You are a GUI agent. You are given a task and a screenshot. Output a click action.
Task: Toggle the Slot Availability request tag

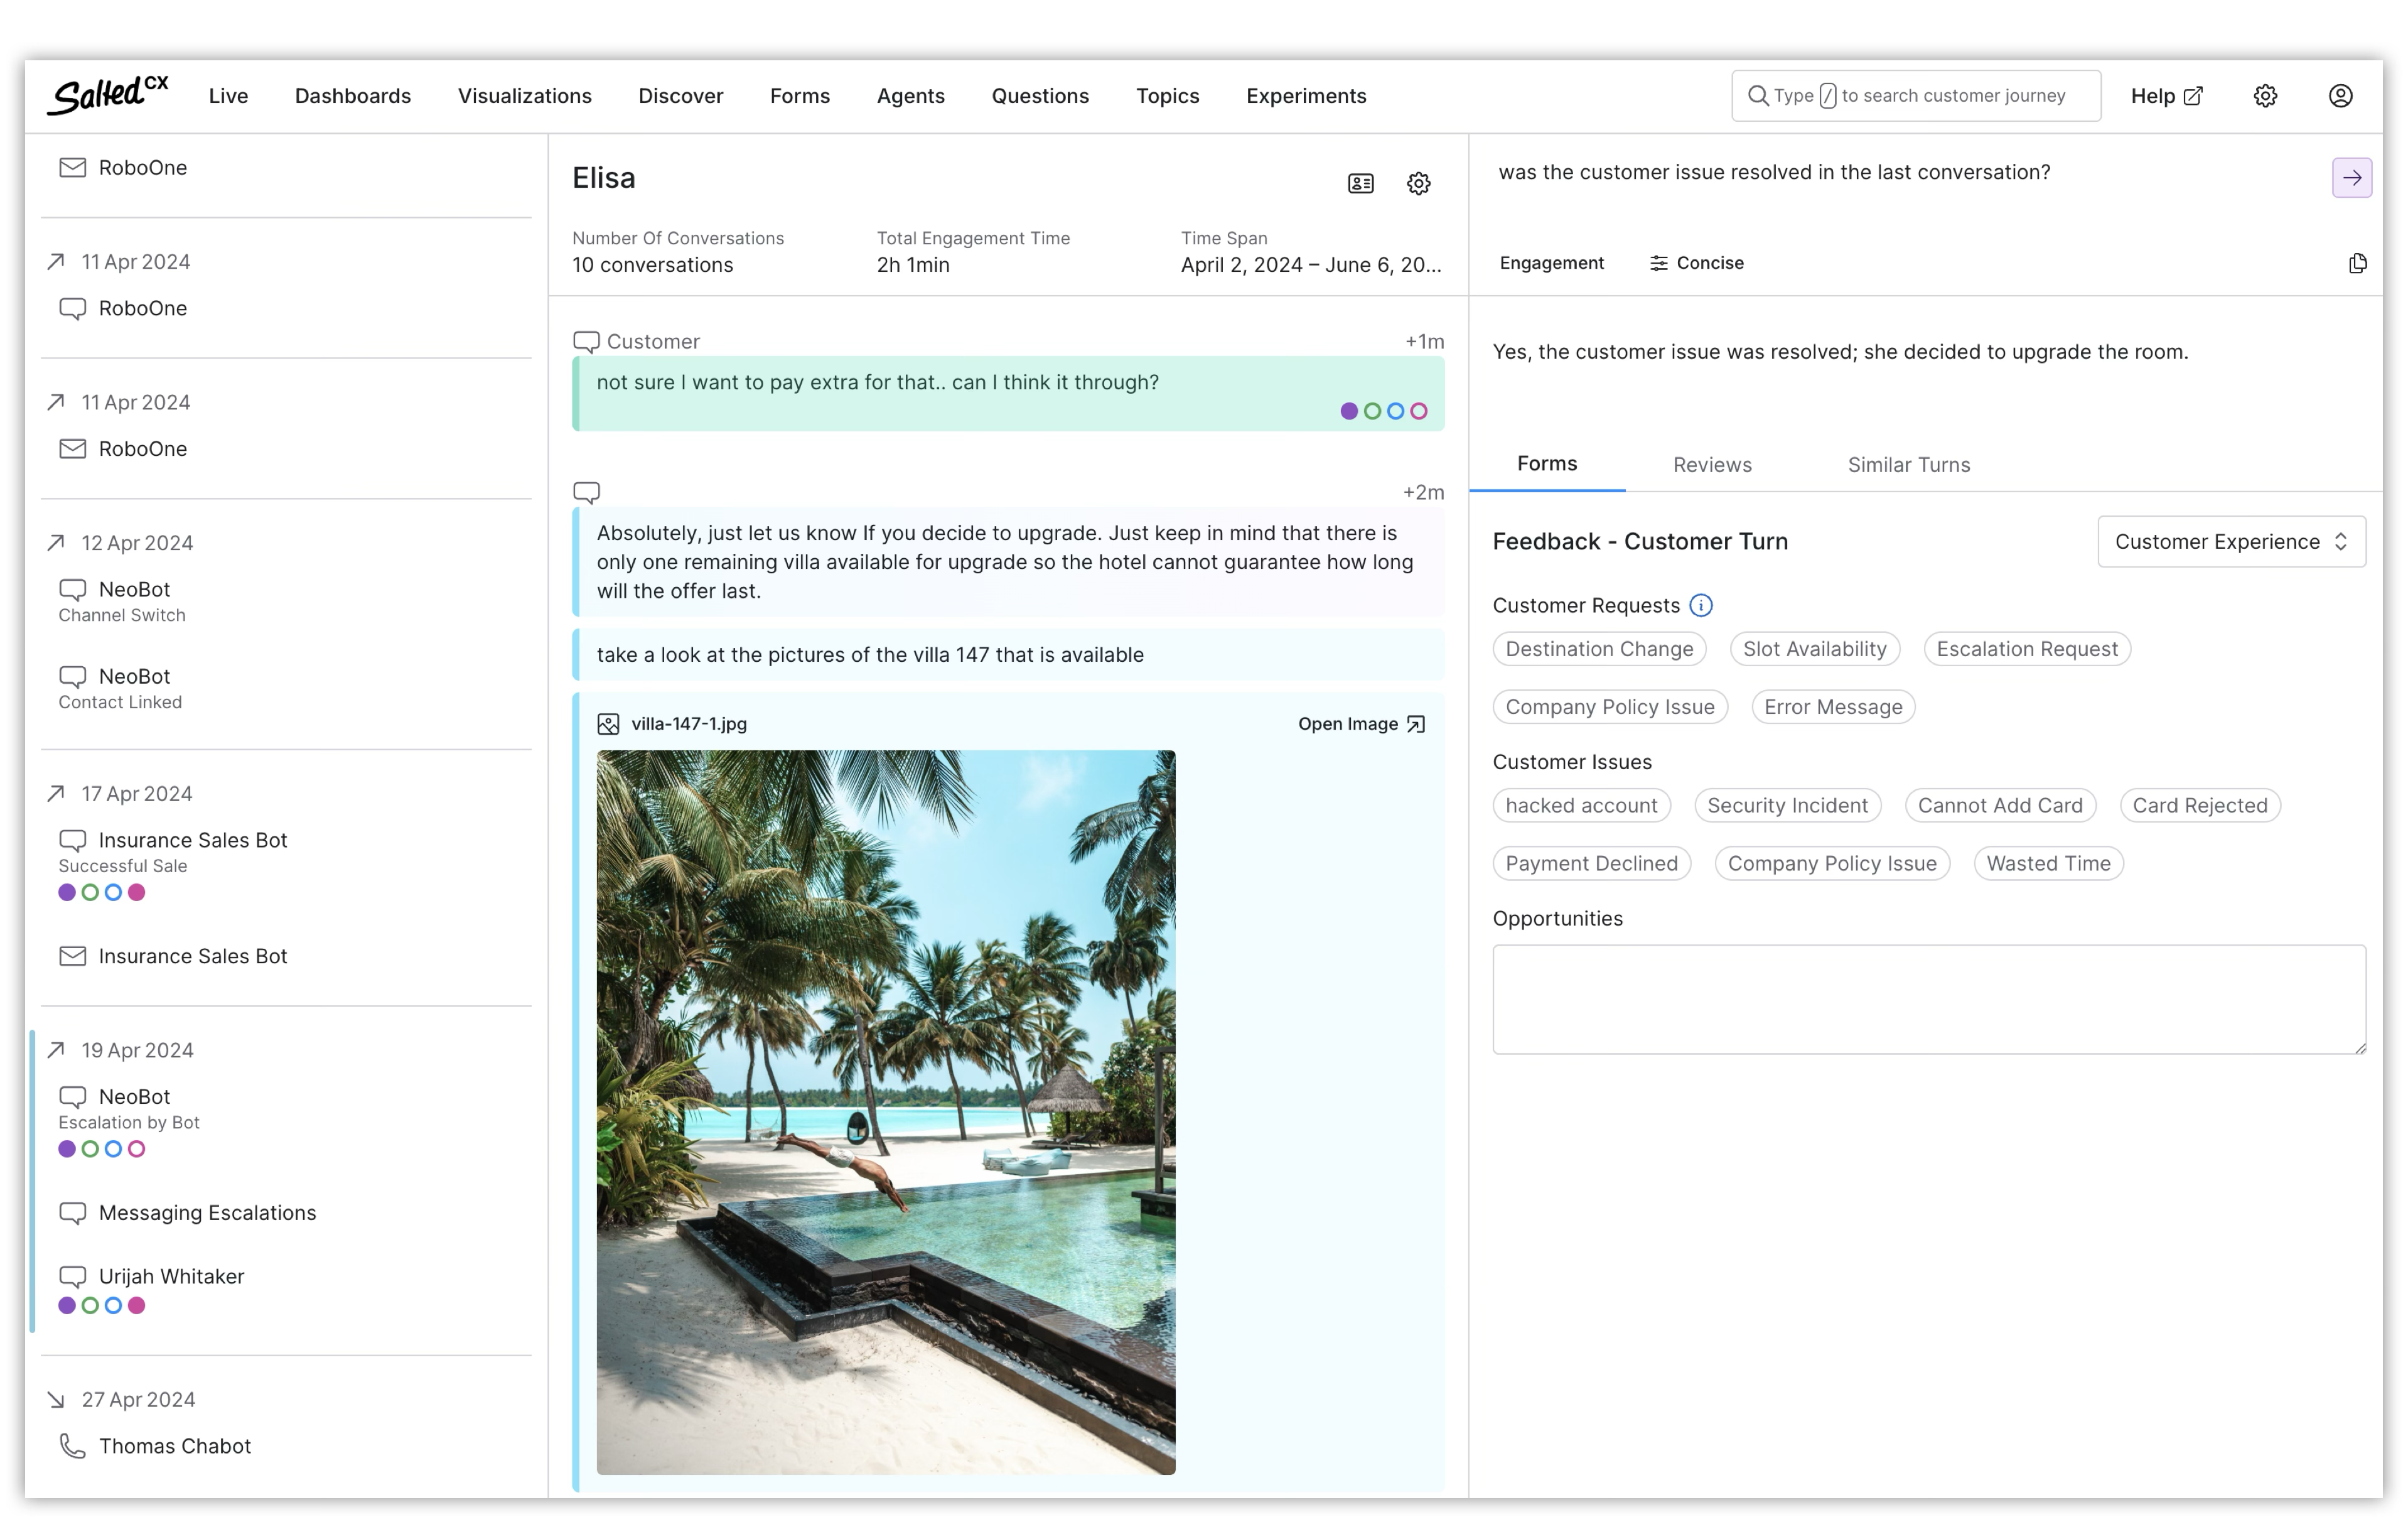pos(1814,649)
